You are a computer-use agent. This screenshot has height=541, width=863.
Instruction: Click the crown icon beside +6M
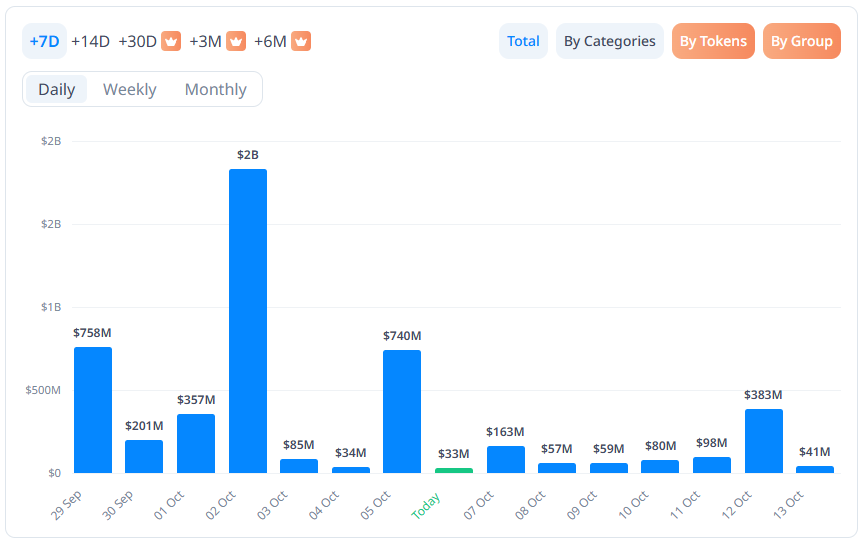pyautogui.click(x=301, y=41)
